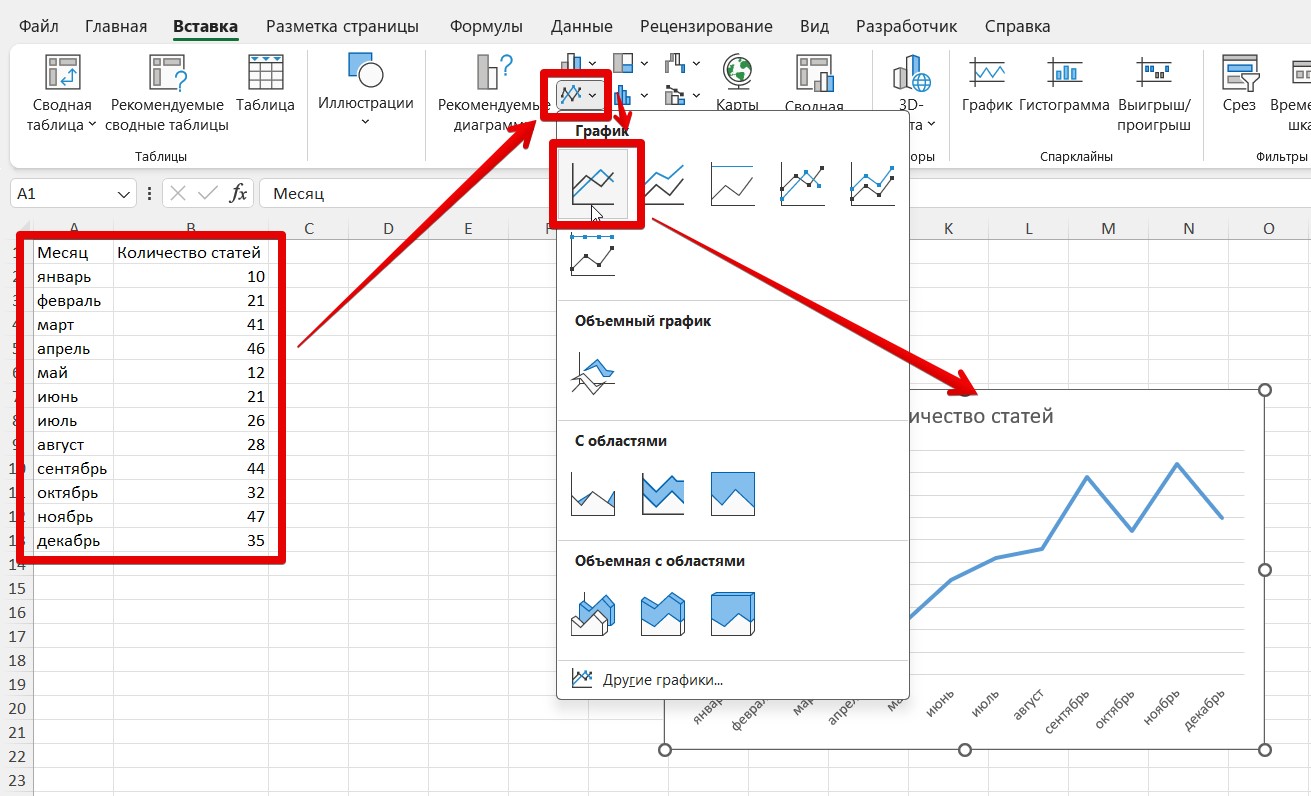Open the Файл tab

coord(38,26)
